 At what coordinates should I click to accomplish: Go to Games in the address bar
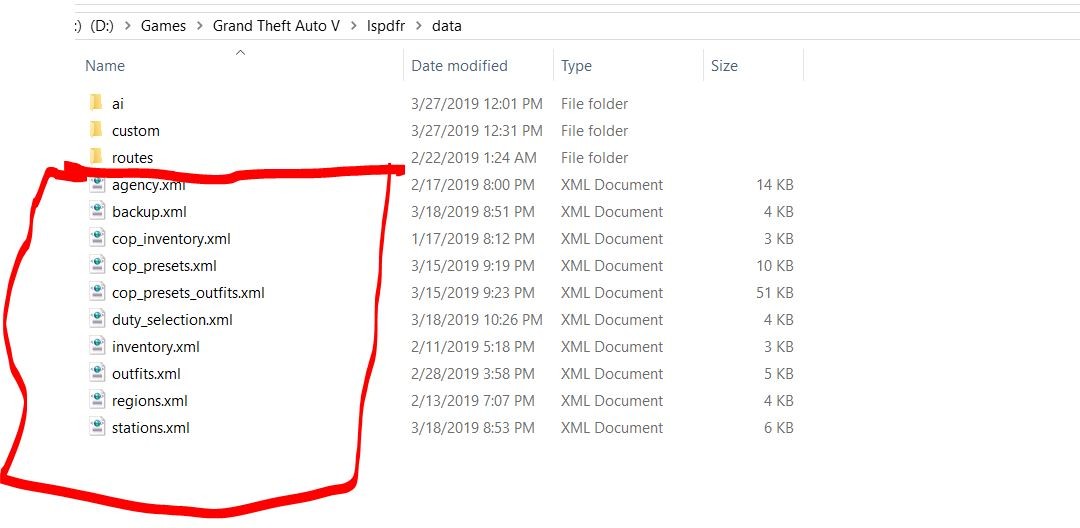[x=163, y=26]
